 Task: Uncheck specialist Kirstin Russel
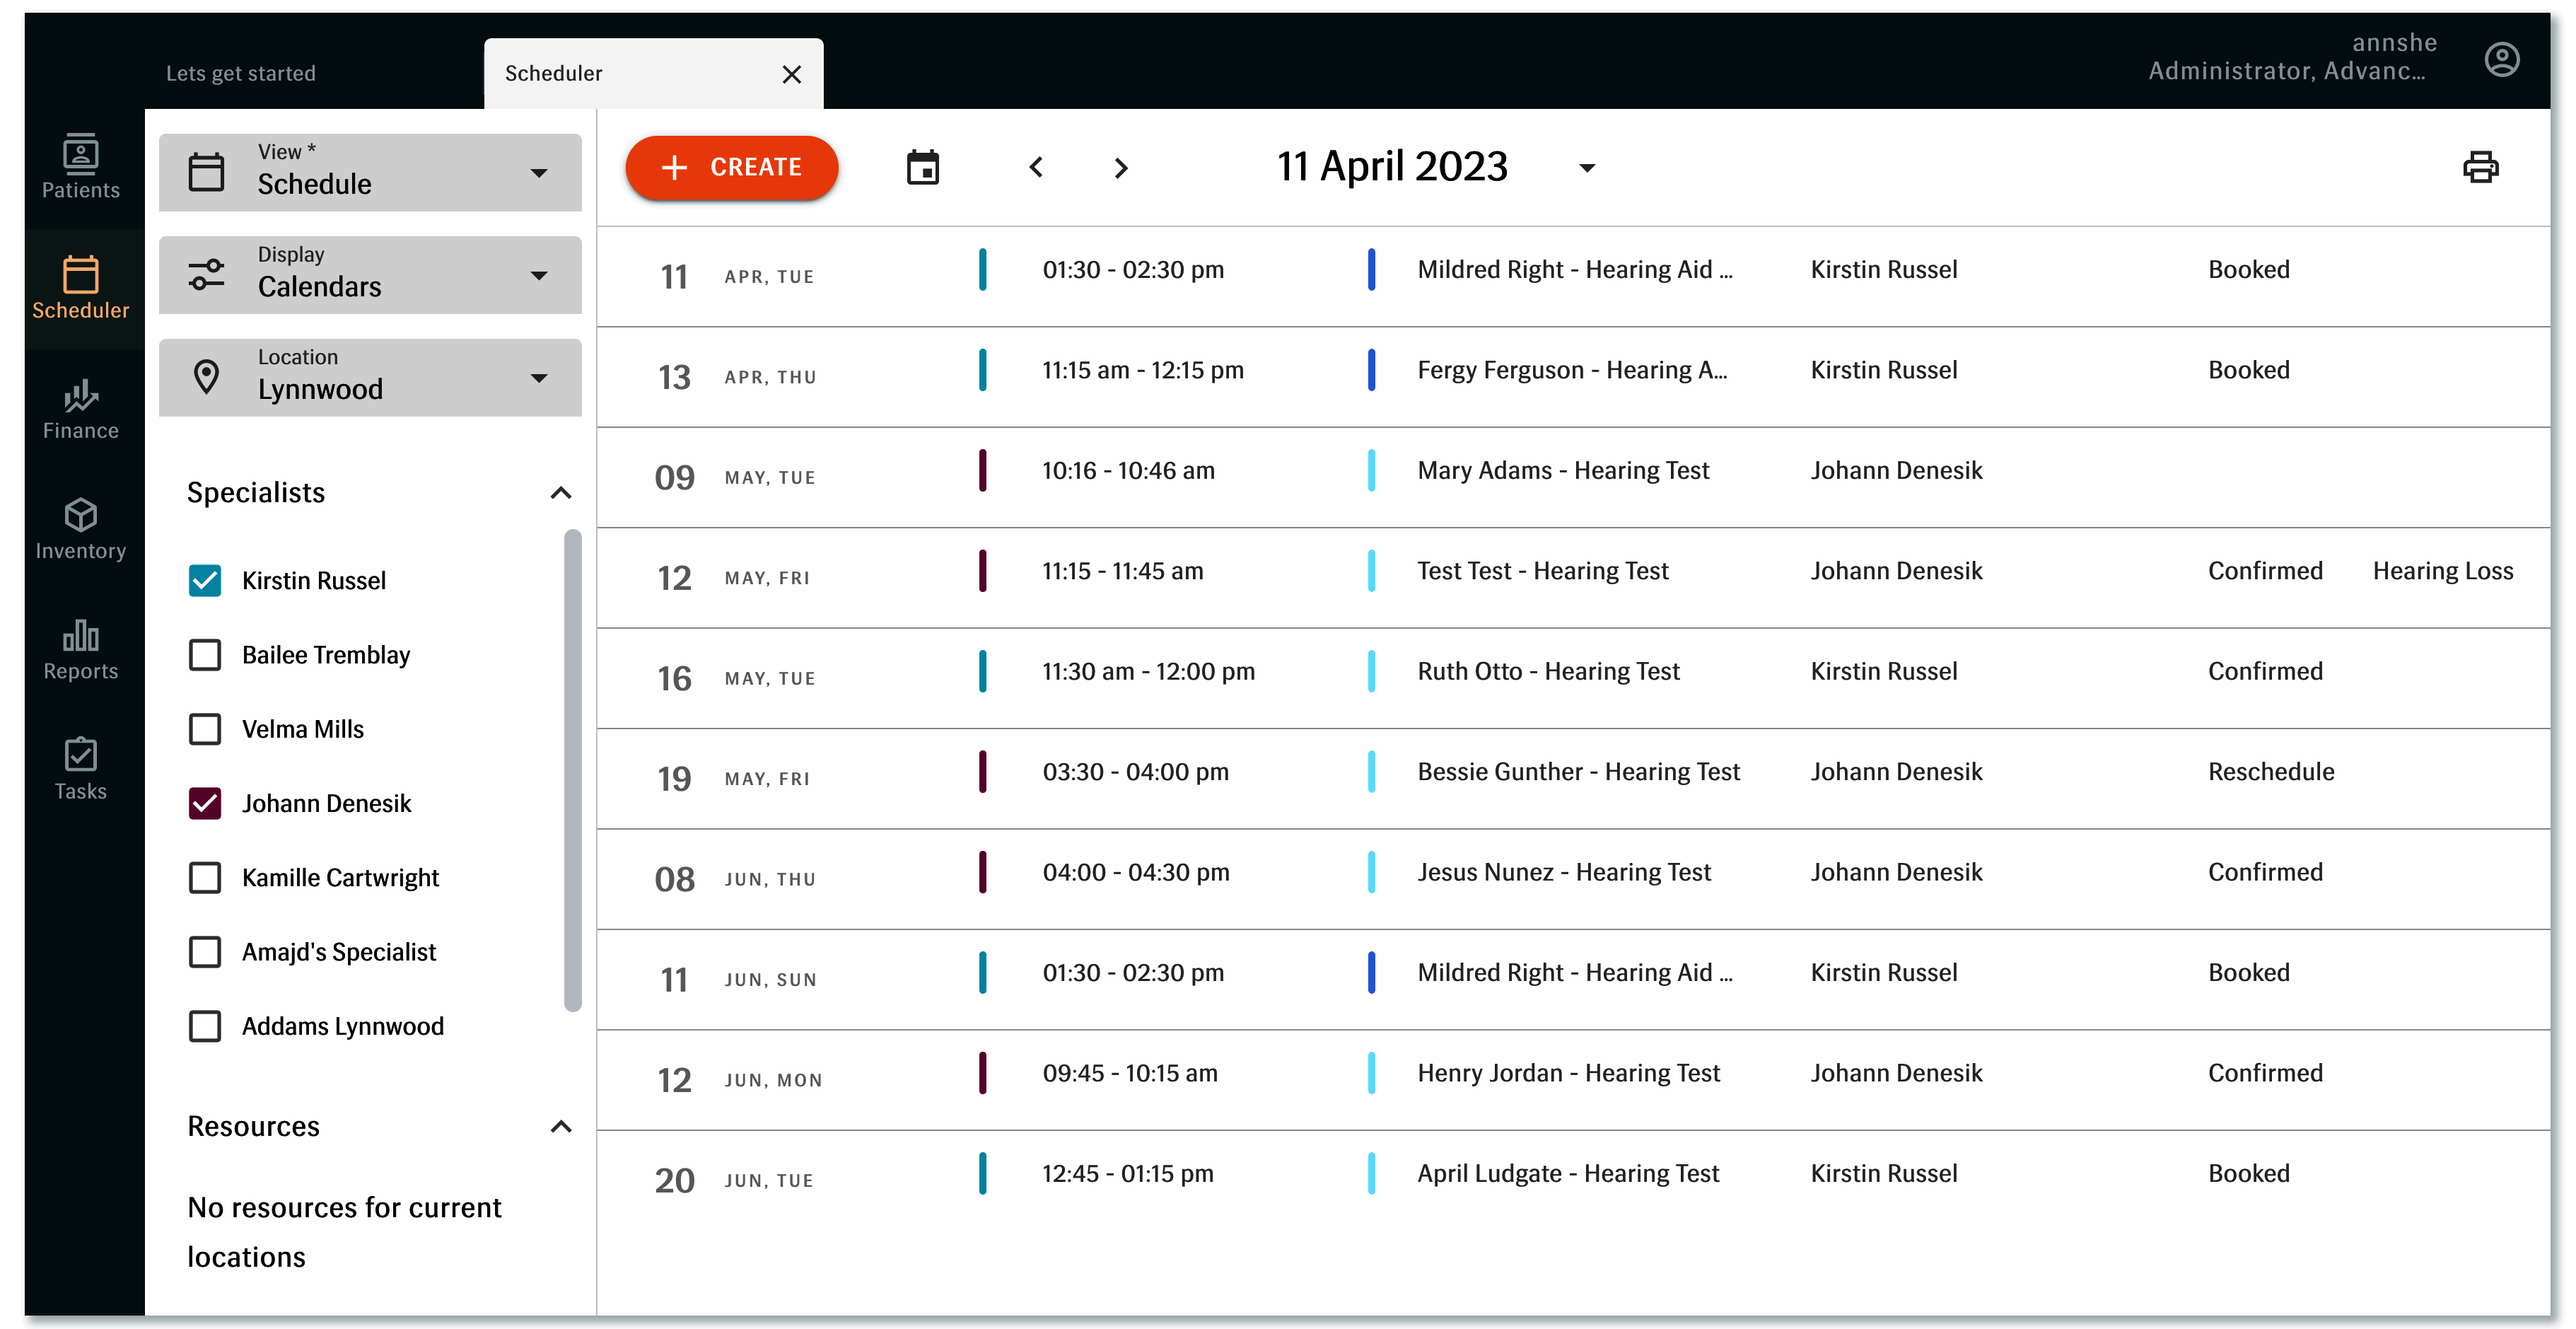(x=205, y=580)
